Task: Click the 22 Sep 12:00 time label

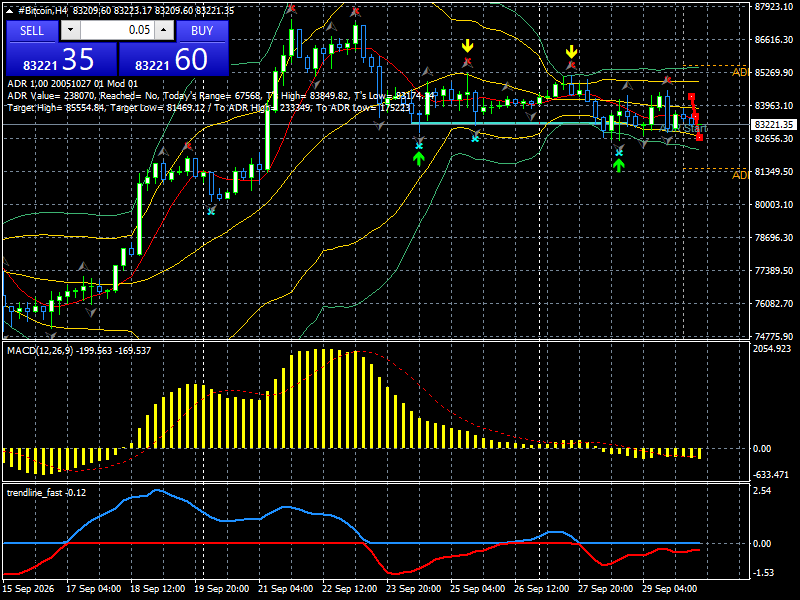Action: [349, 588]
